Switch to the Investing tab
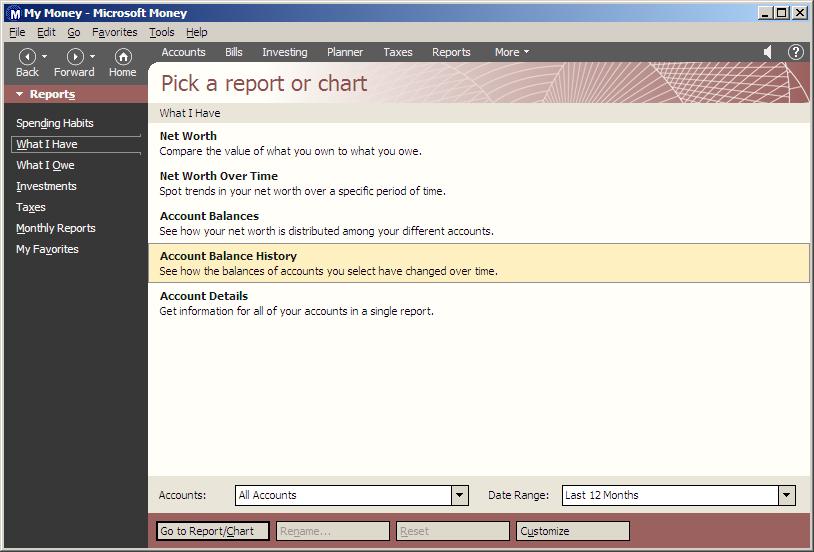The width and height of the screenshot is (814, 552). point(284,52)
